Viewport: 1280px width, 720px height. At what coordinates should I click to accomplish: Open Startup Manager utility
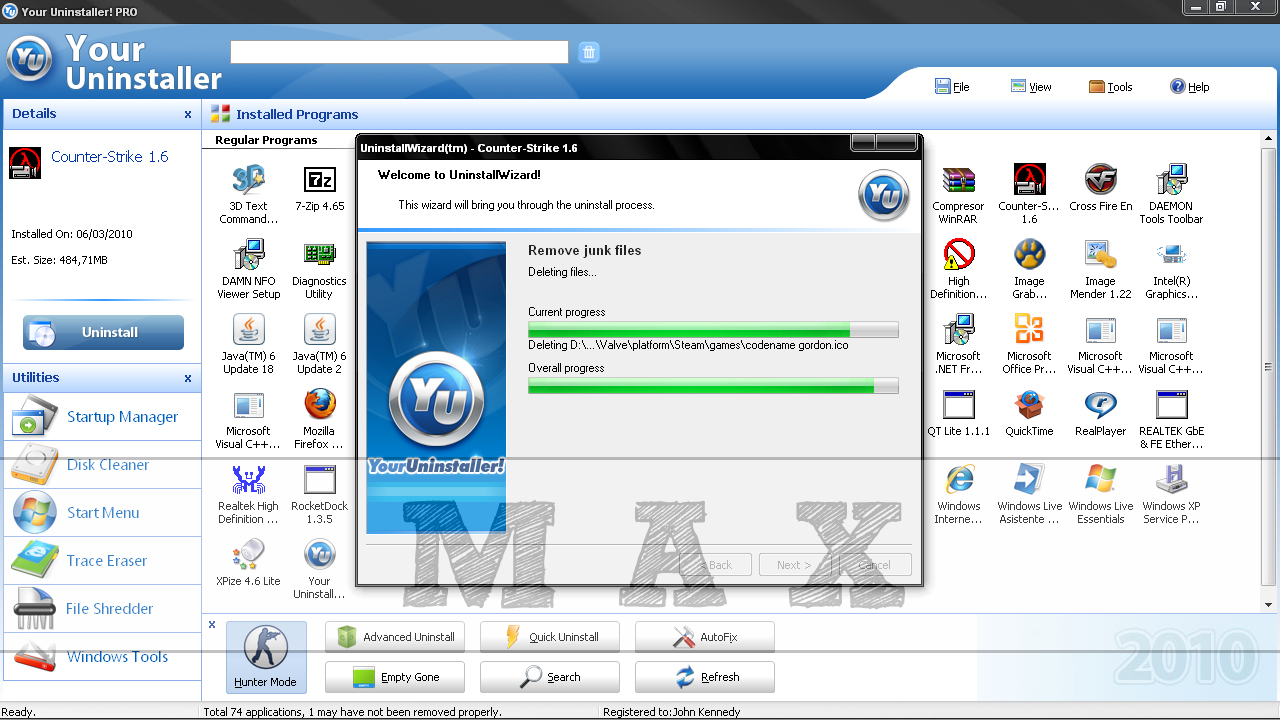(x=102, y=417)
